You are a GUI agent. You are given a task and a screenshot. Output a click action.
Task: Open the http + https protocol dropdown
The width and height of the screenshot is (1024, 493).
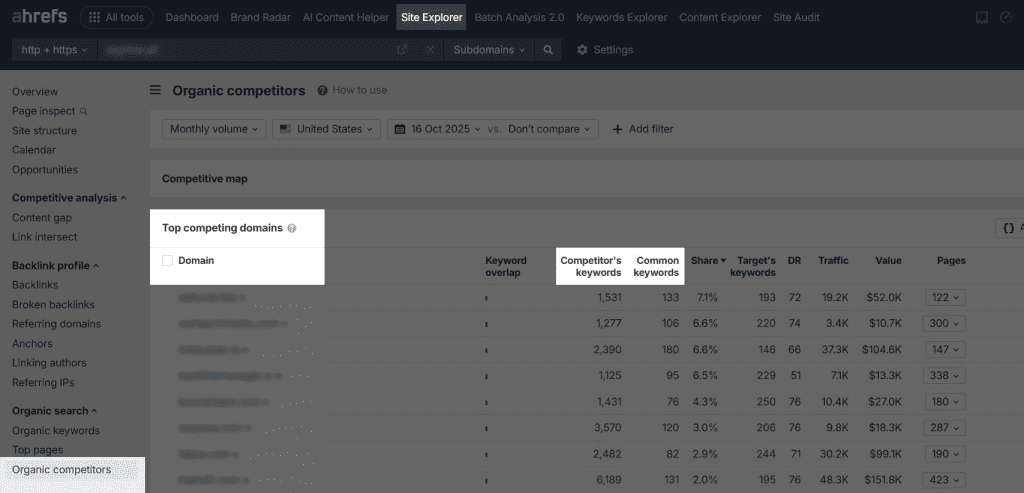pos(54,50)
